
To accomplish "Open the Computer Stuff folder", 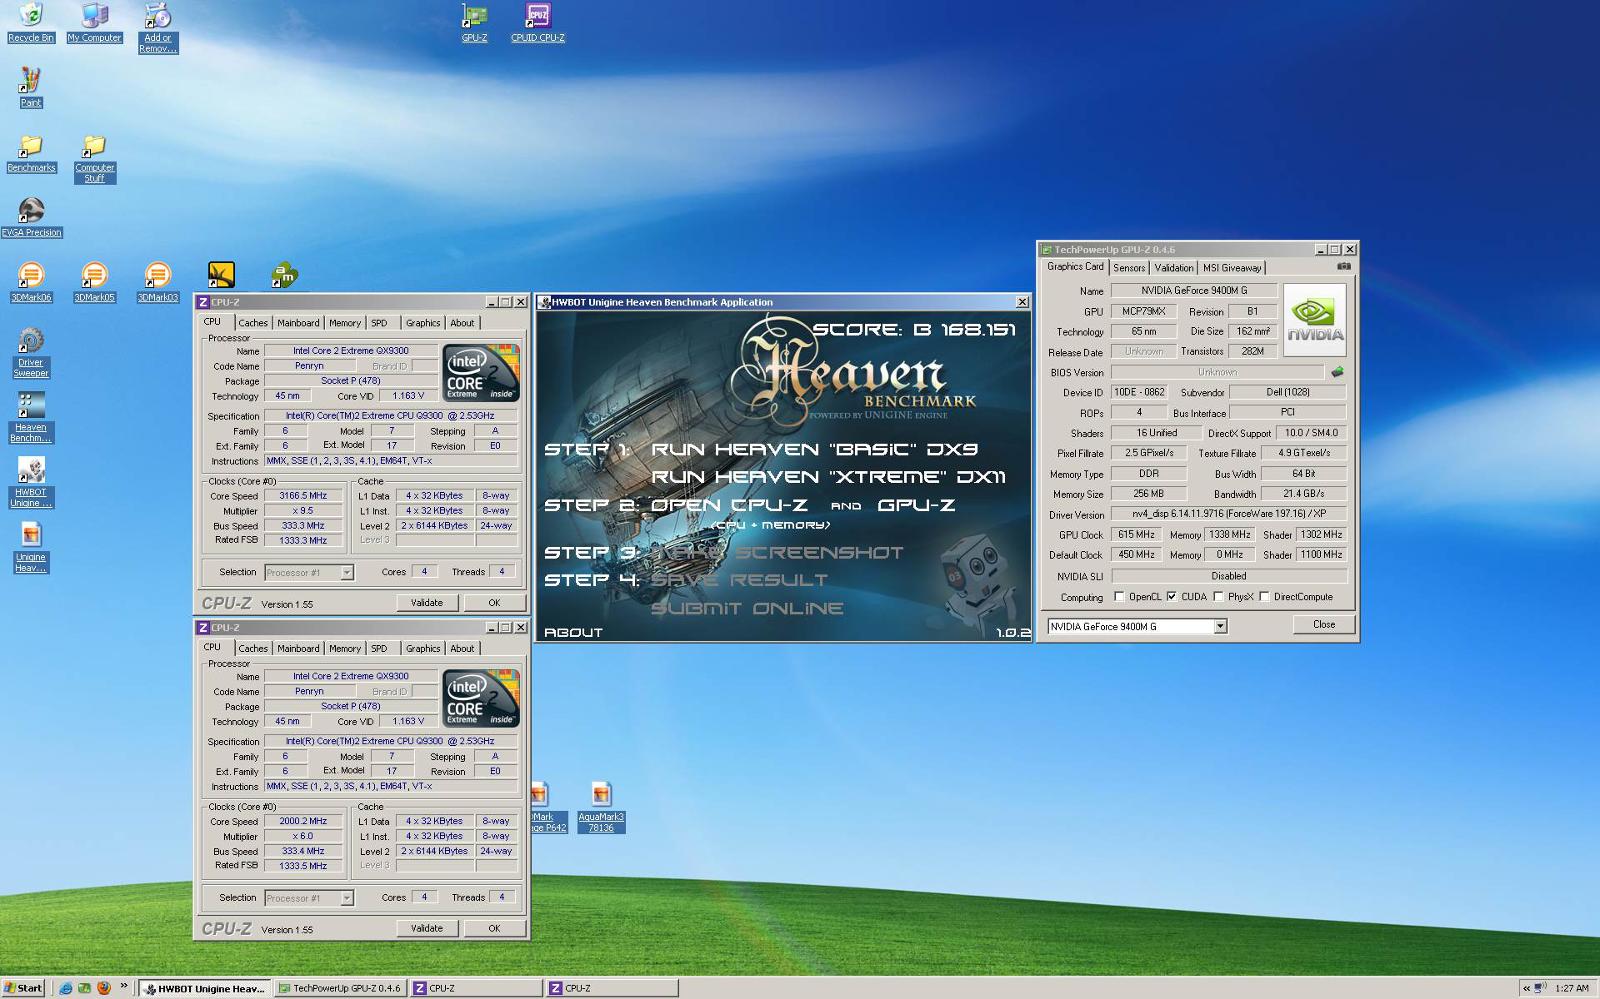I will click(94, 158).
